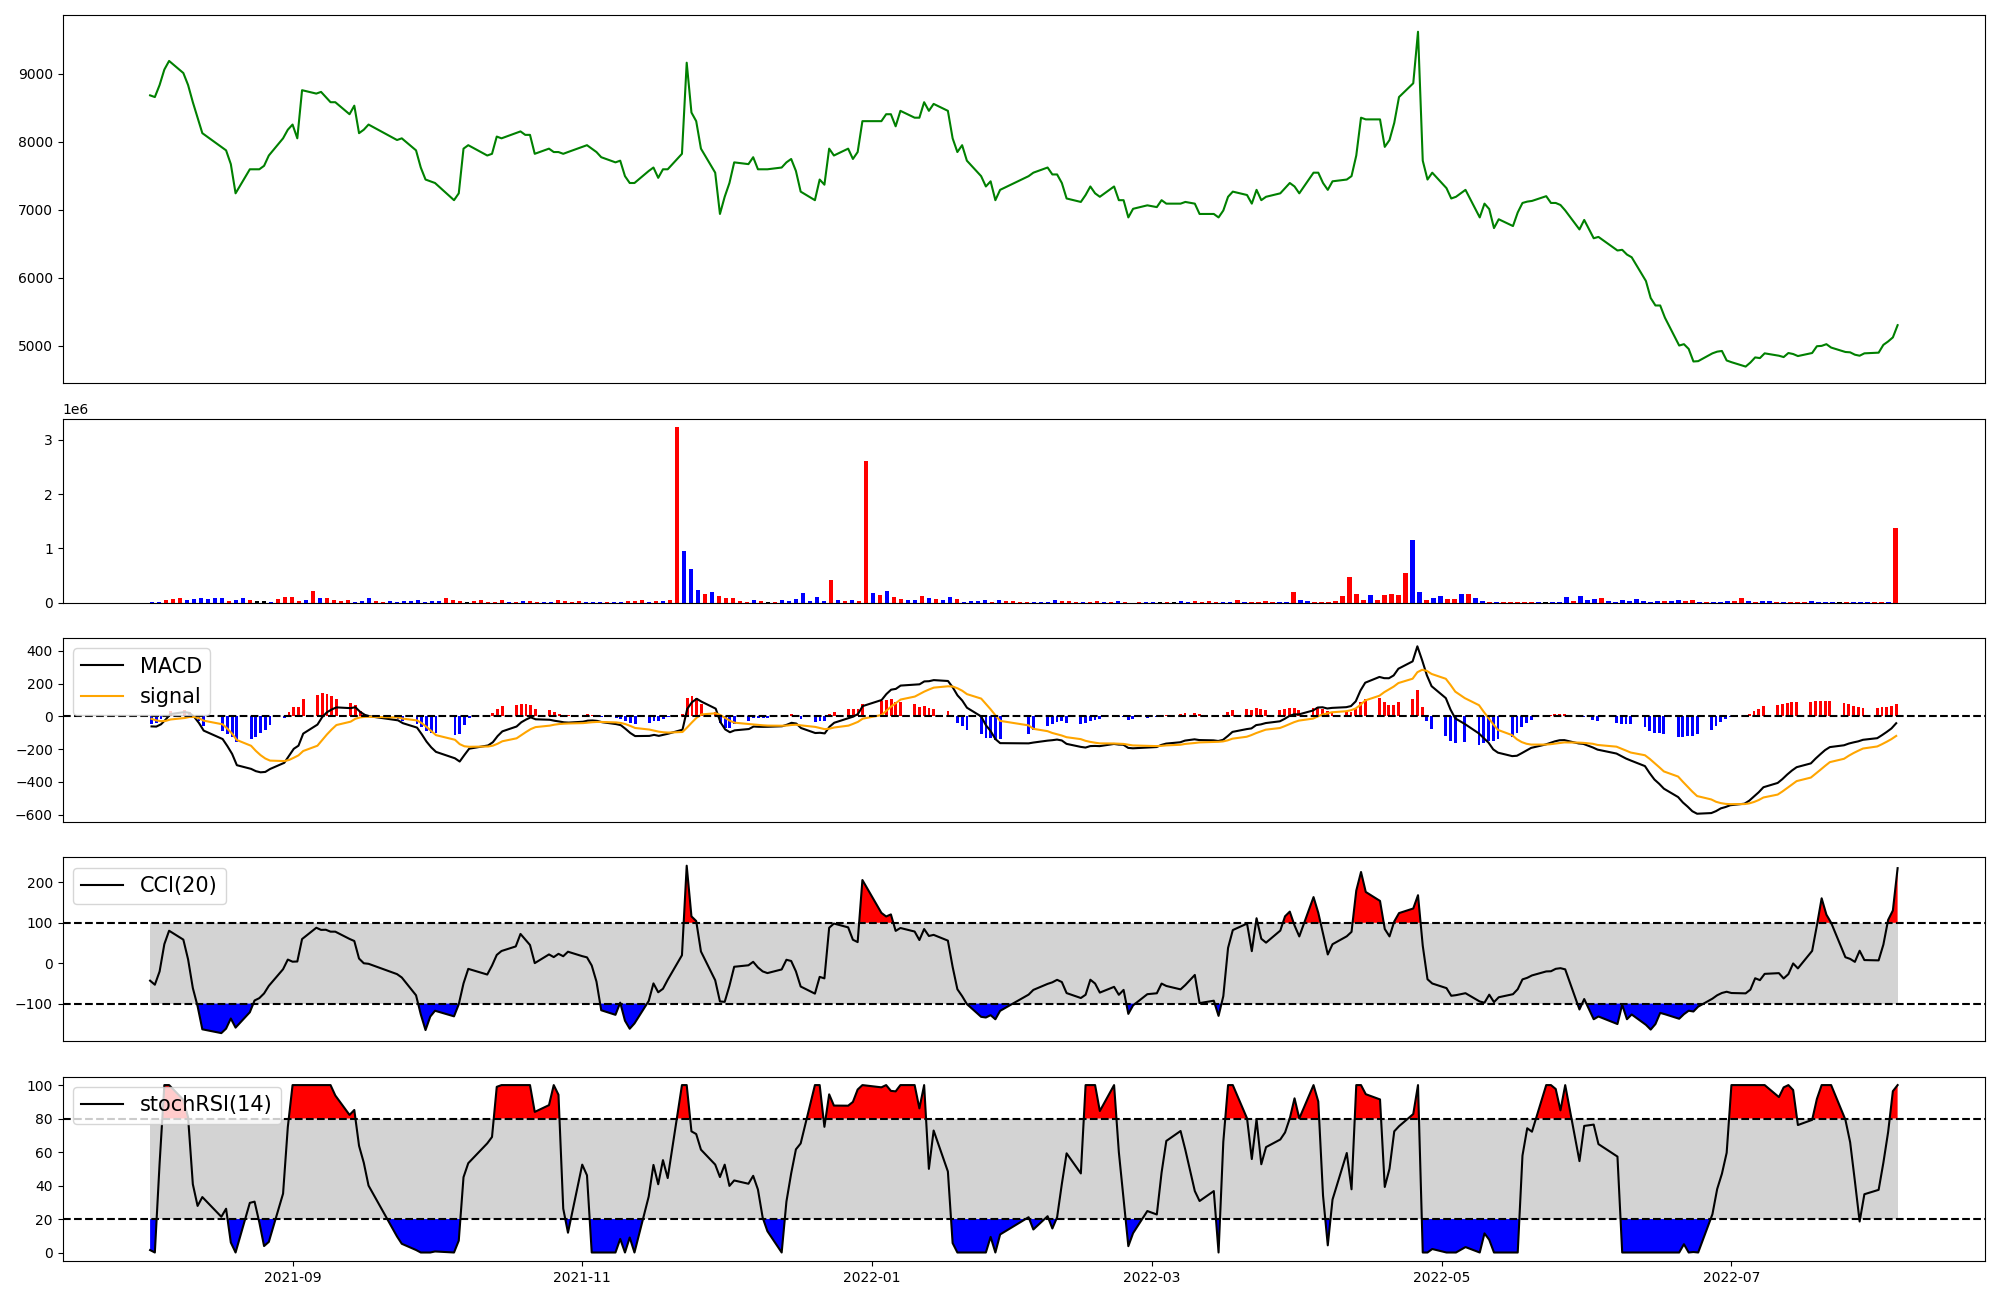Click the second tallest red volume bar
This screenshot has width=2000, height=1300.
tap(866, 532)
